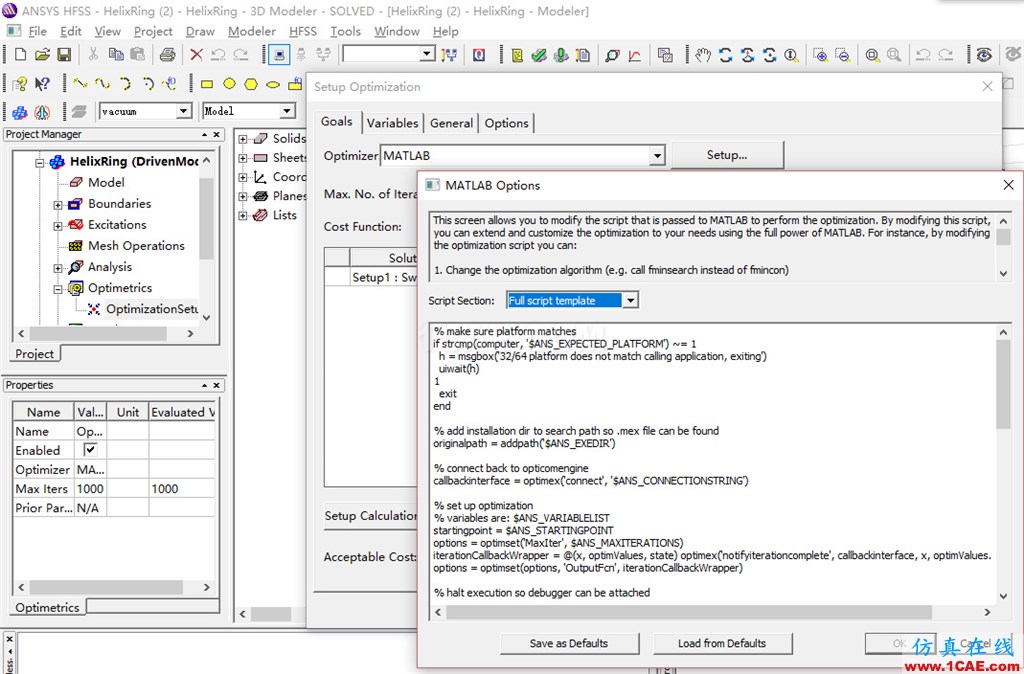Select the Draw regular polygon tool
Screen dimensions: 1024x674
(251, 84)
